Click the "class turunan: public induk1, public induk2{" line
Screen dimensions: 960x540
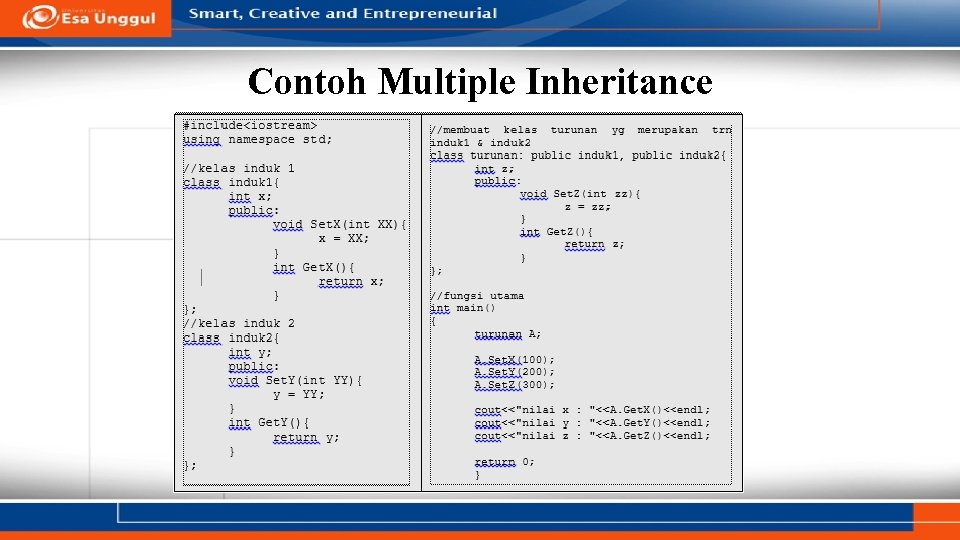(577, 156)
